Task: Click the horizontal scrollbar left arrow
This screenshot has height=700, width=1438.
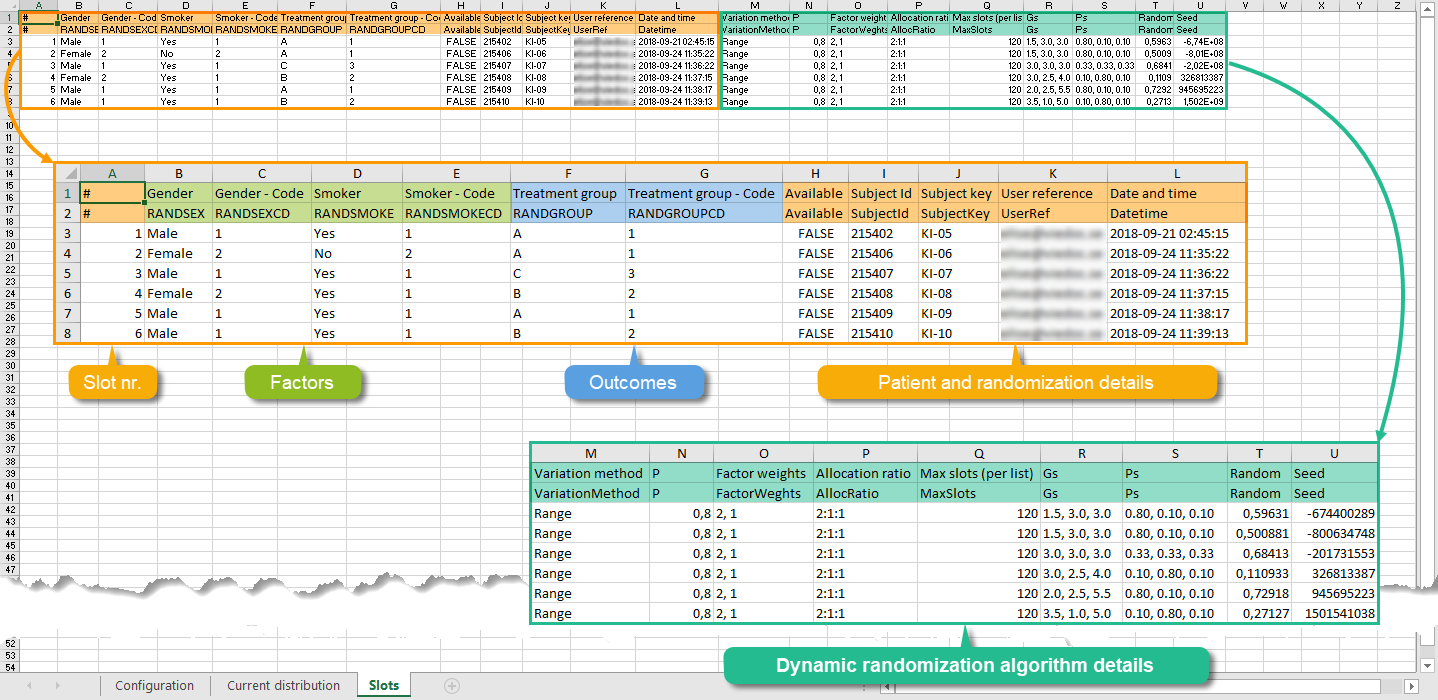Action: pyautogui.click(x=885, y=687)
